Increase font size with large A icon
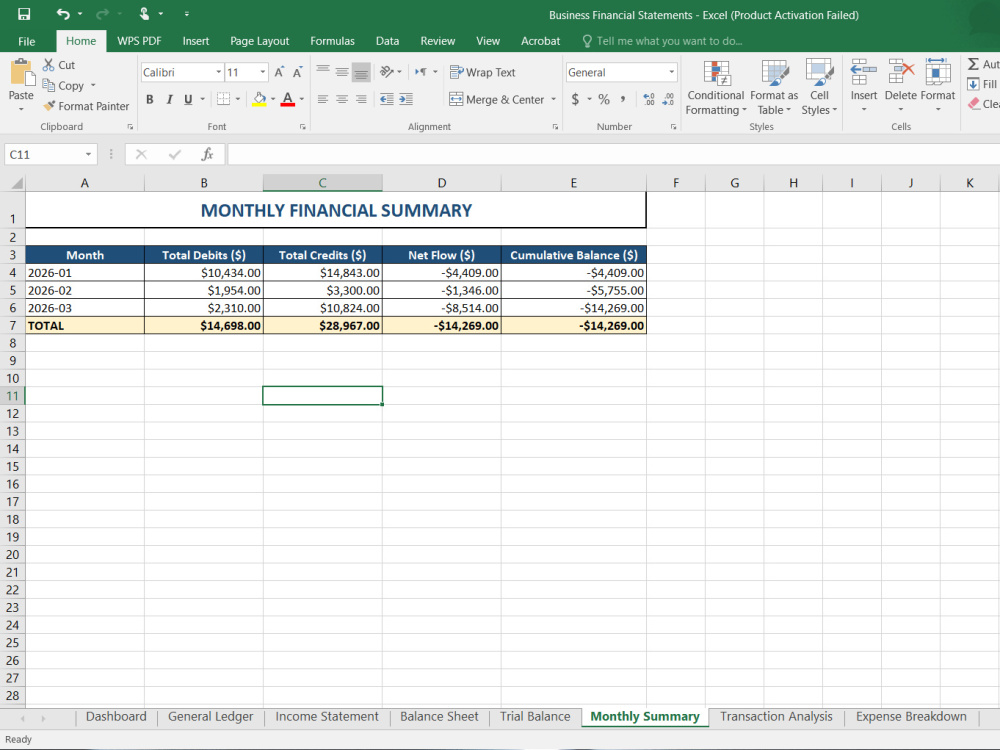This screenshot has height=750, width=1000. point(279,73)
